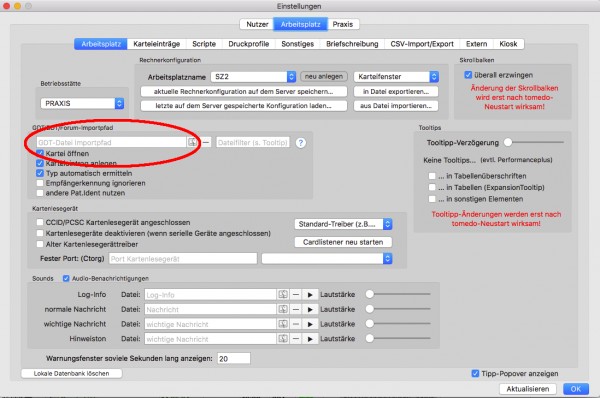
Task: Click the minus button beside GDT import path
Action: [x=206, y=142]
